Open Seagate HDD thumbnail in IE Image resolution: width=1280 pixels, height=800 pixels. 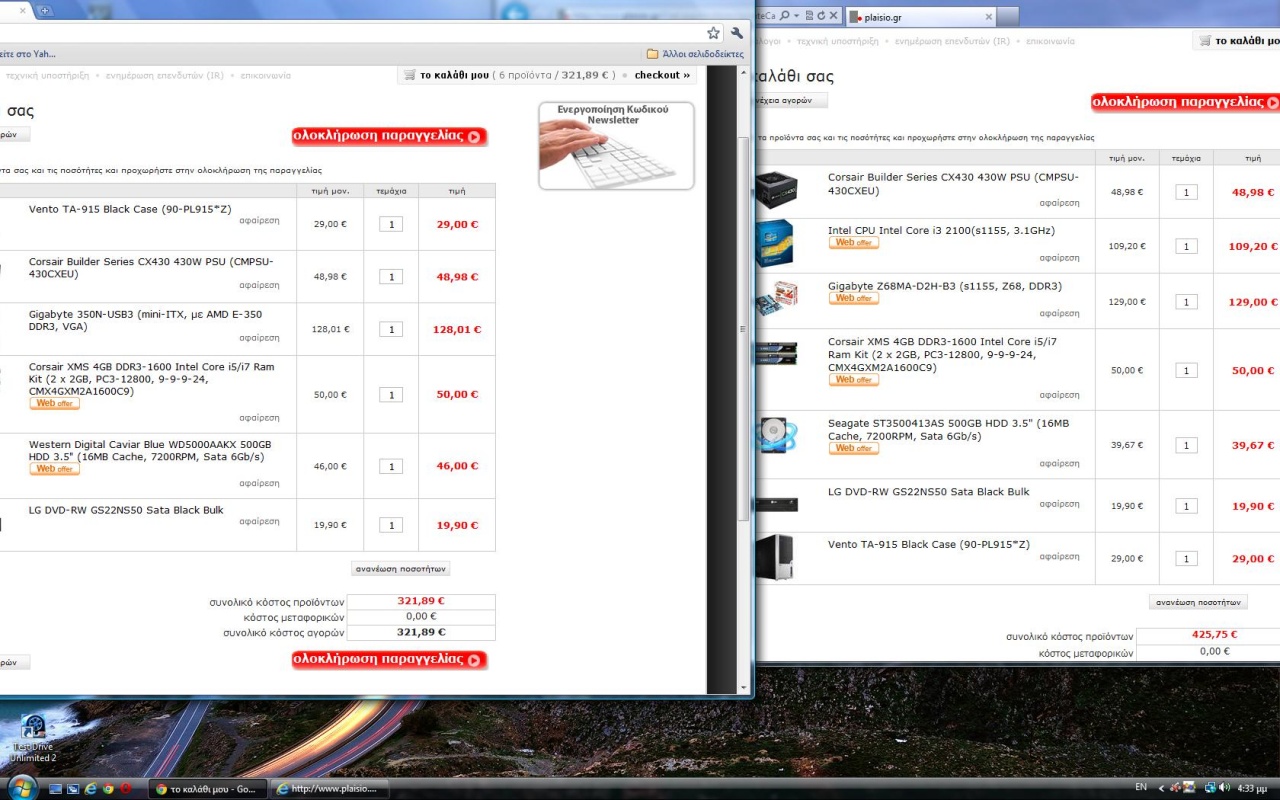[x=776, y=436]
